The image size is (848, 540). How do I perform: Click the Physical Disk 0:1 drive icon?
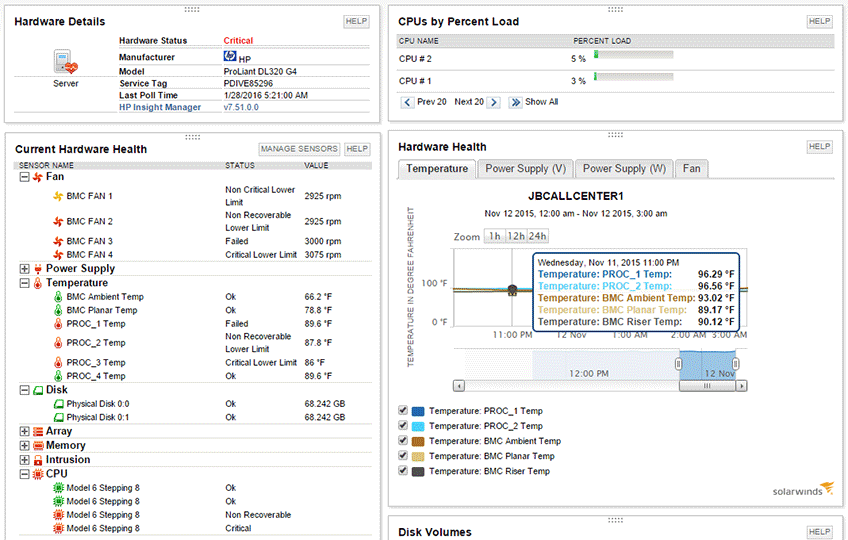[x=58, y=417]
